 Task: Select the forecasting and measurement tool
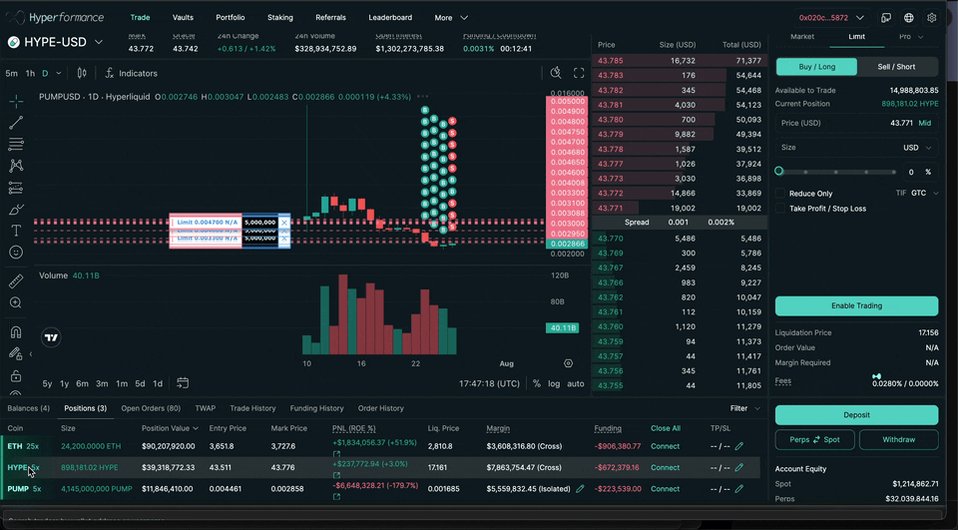pos(16,188)
